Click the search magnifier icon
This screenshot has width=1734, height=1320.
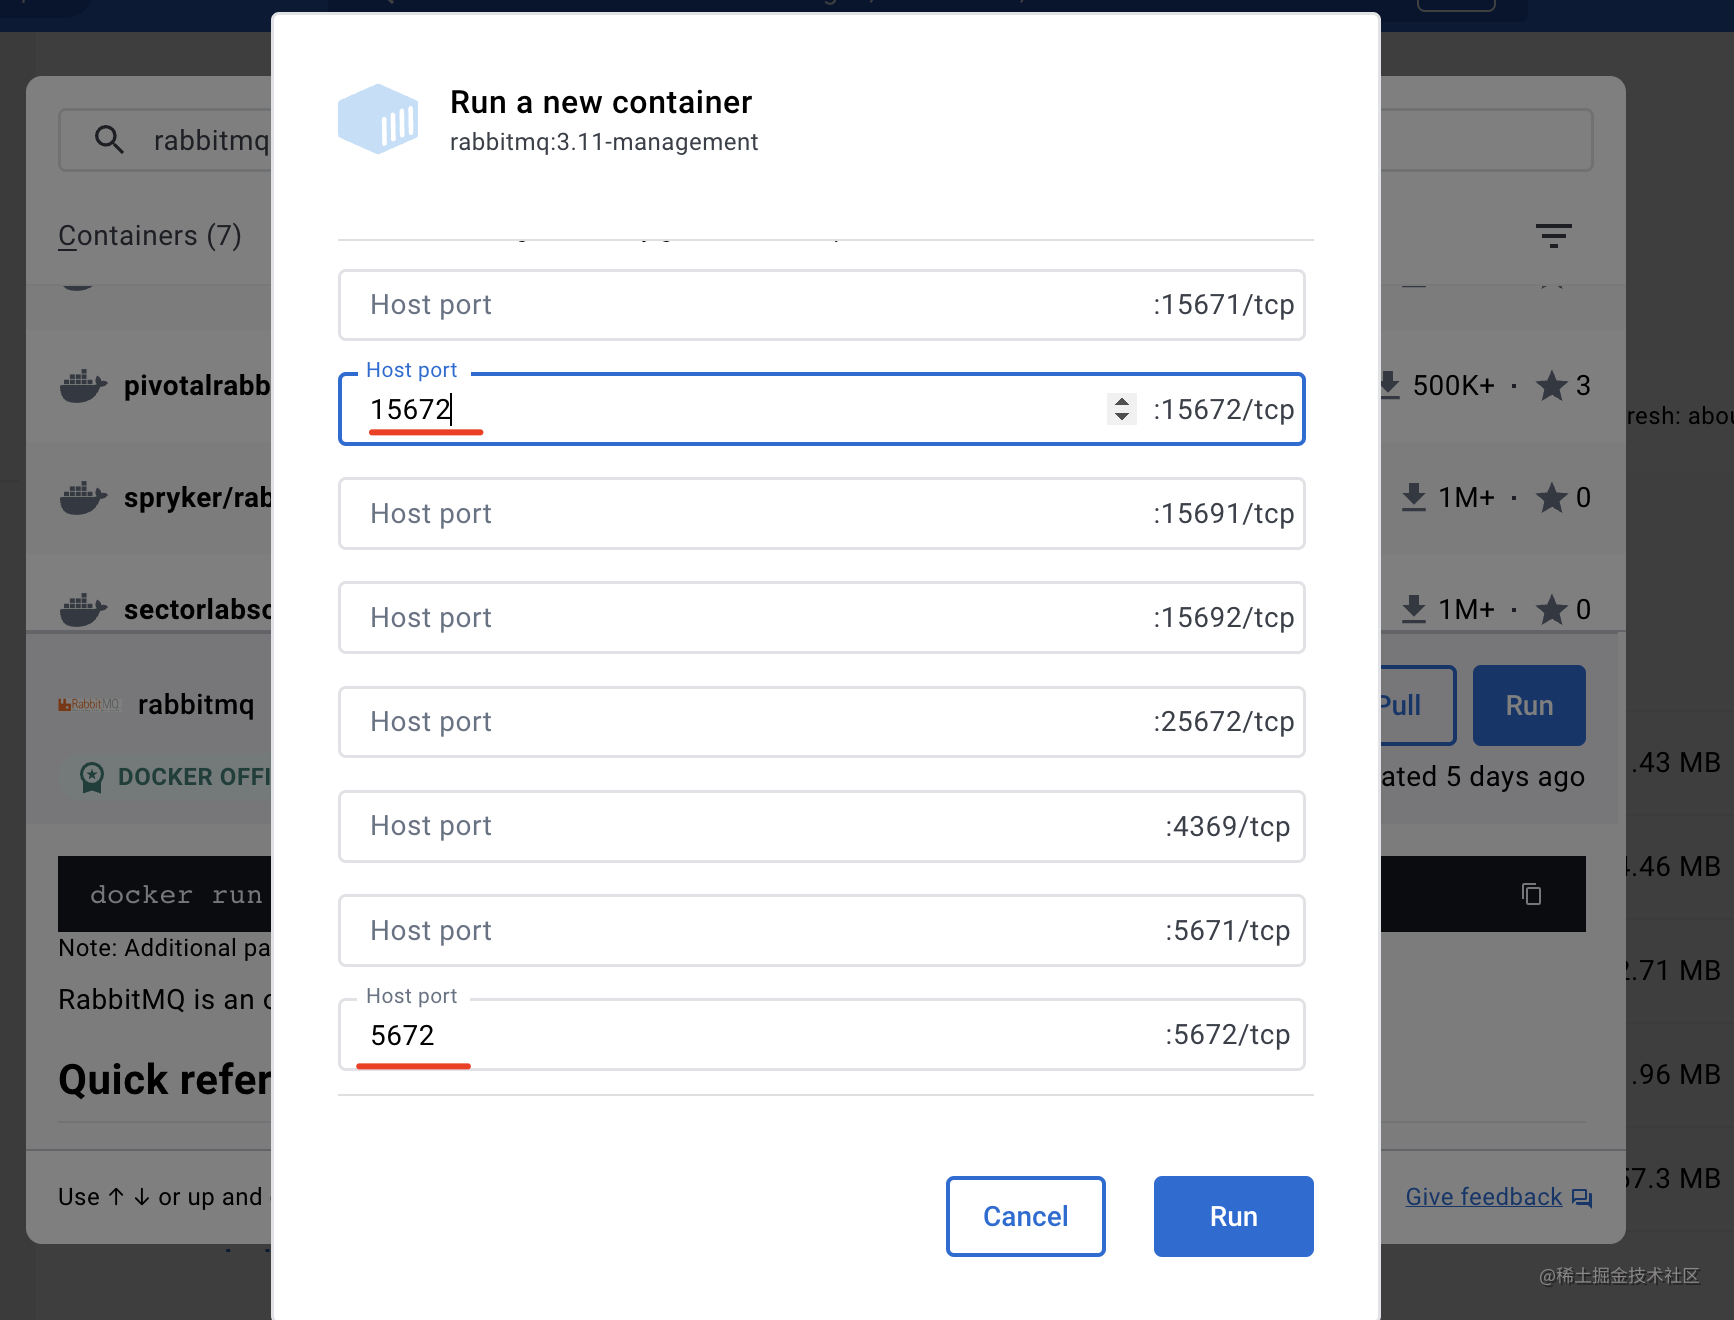tap(109, 140)
